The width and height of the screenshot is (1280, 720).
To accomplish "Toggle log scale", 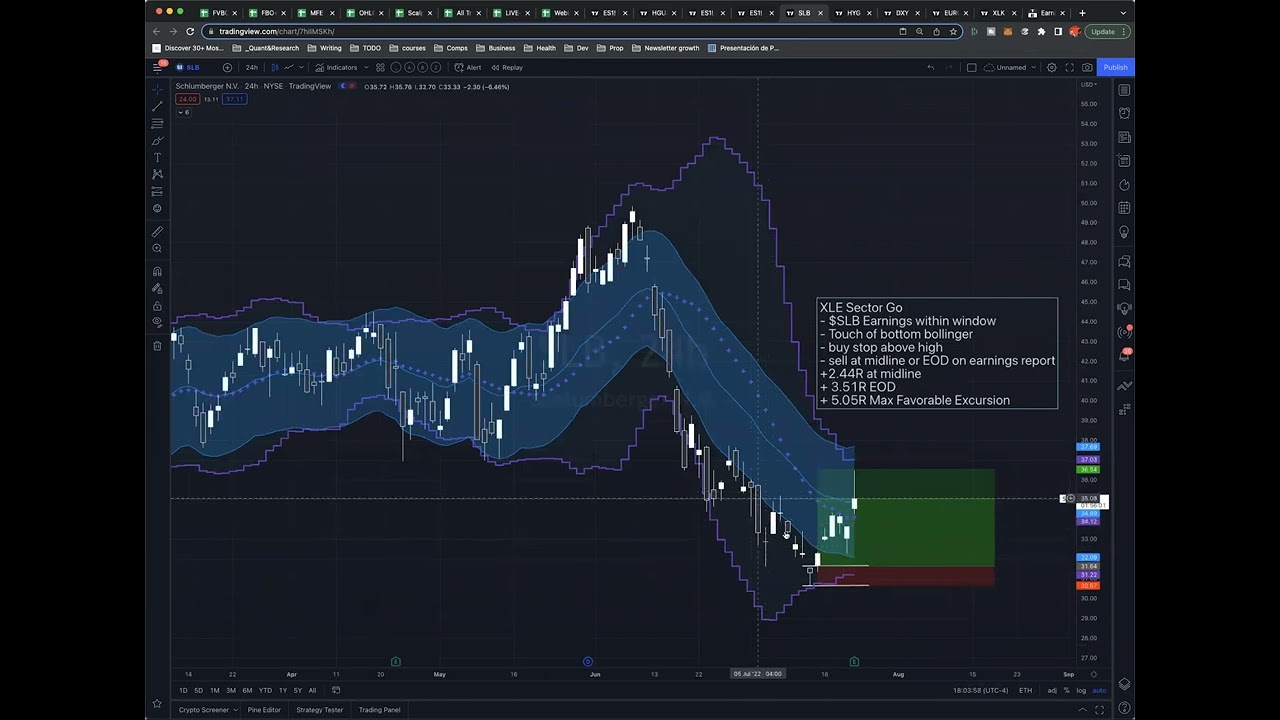I will point(1081,690).
